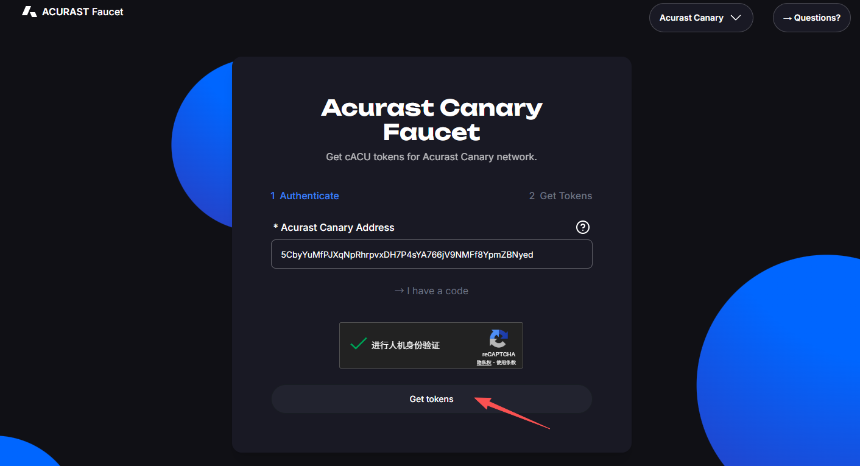Open reCAPTCHA terms of use link
This screenshot has width=860, height=466.
[x=506, y=362]
